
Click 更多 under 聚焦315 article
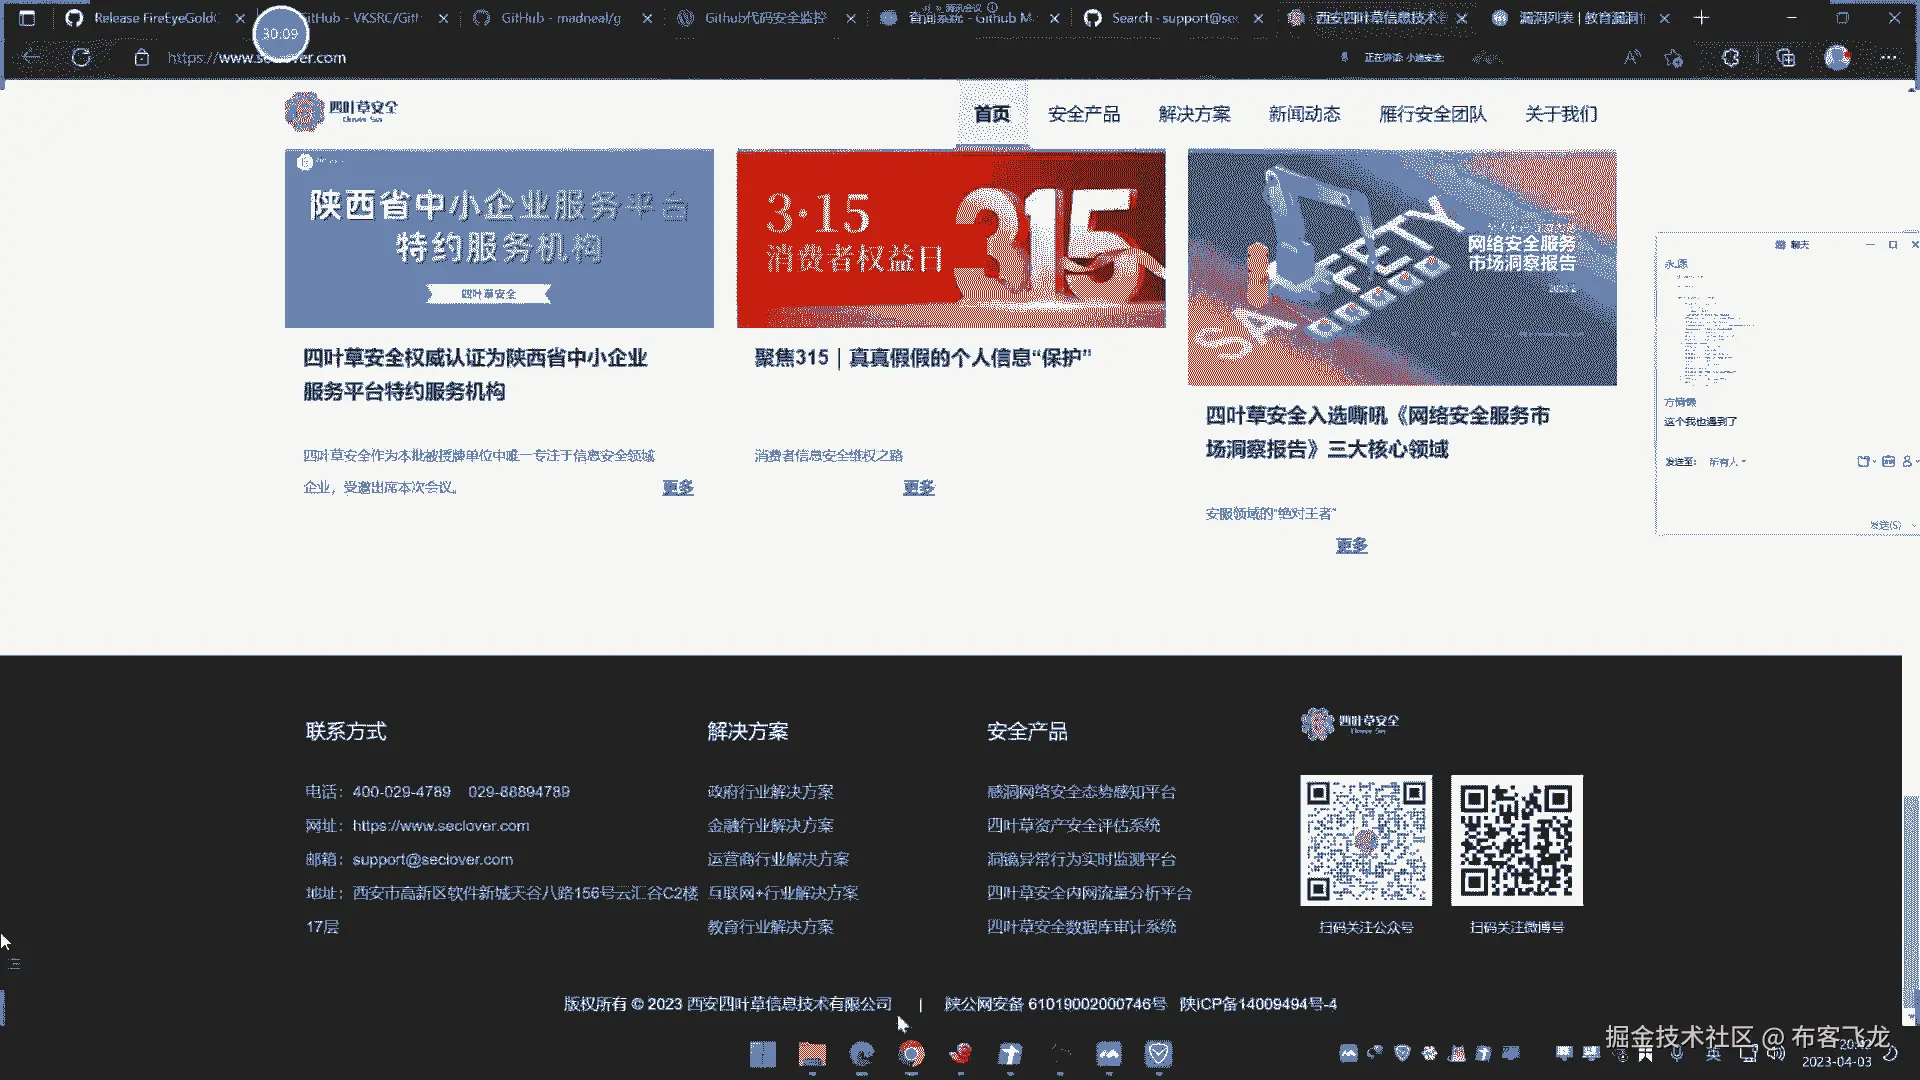tap(918, 487)
